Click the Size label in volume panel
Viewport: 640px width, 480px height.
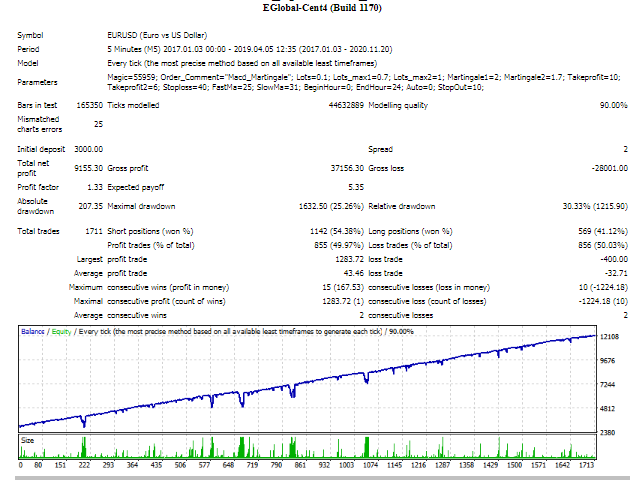pos(29,438)
